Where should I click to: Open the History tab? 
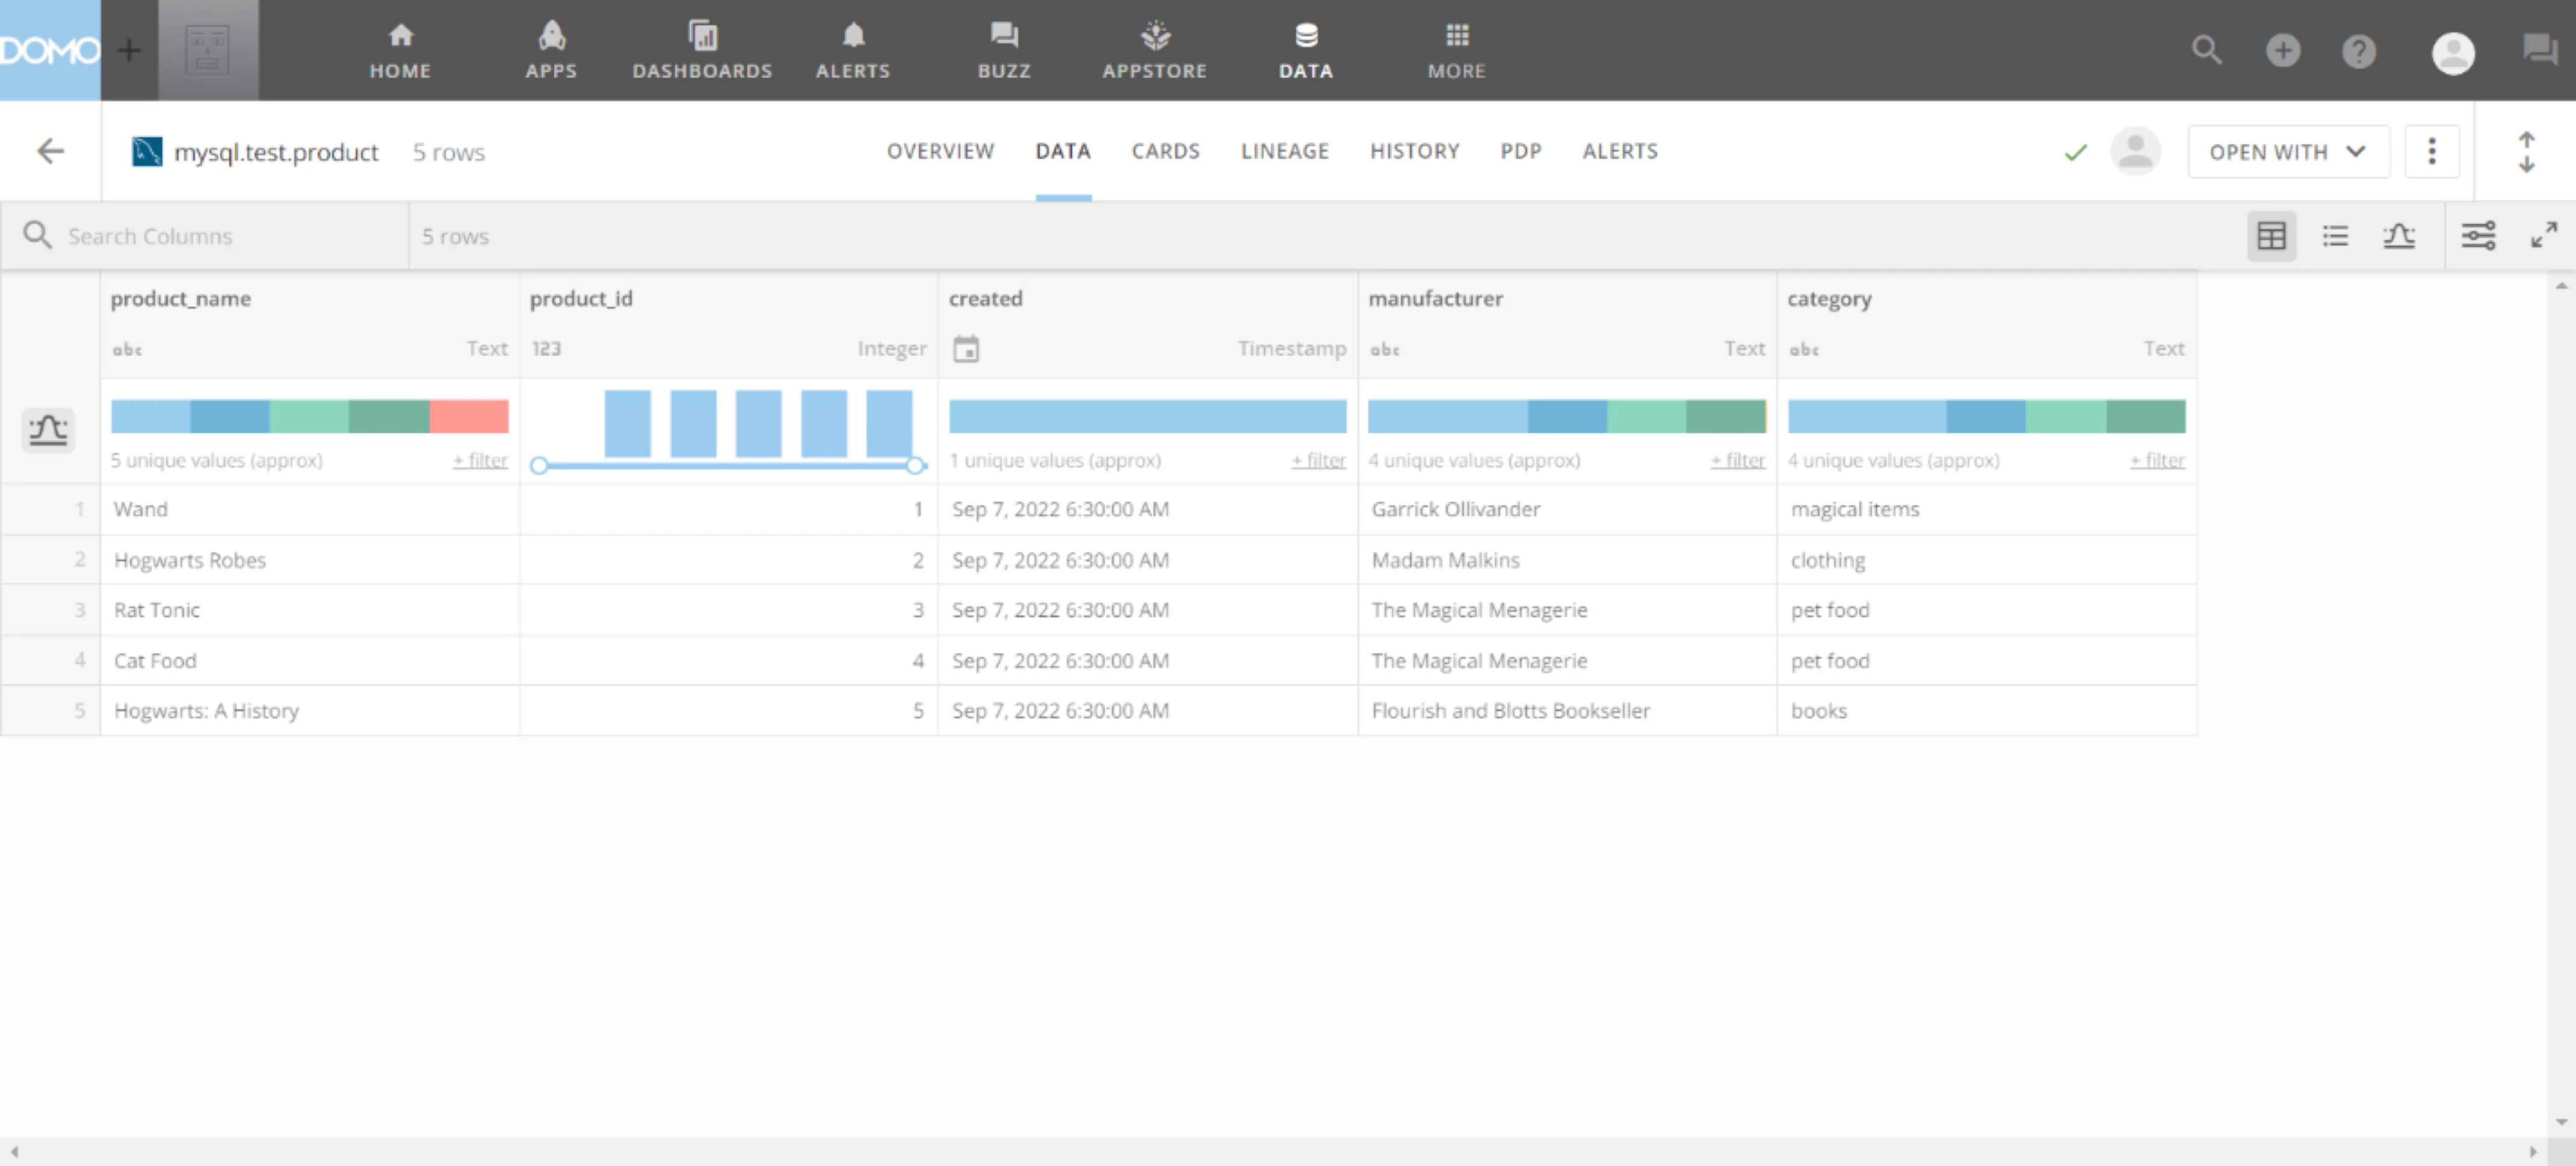(1414, 151)
